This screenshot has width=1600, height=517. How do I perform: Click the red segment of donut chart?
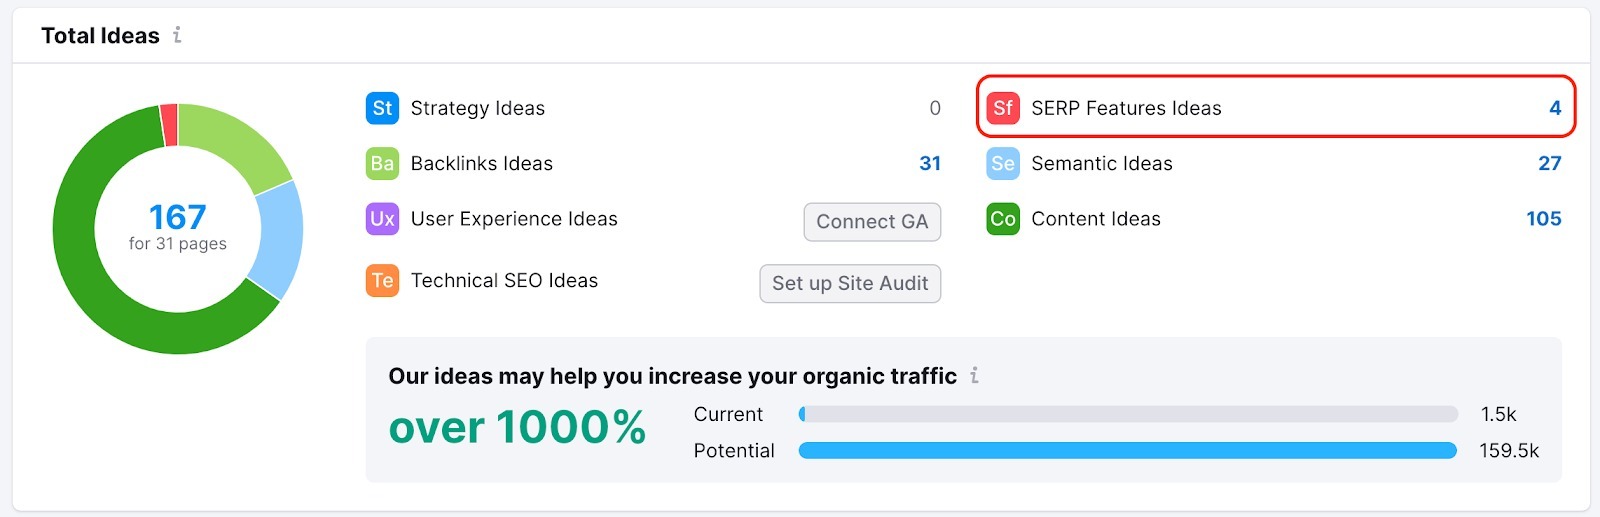(169, 125)
